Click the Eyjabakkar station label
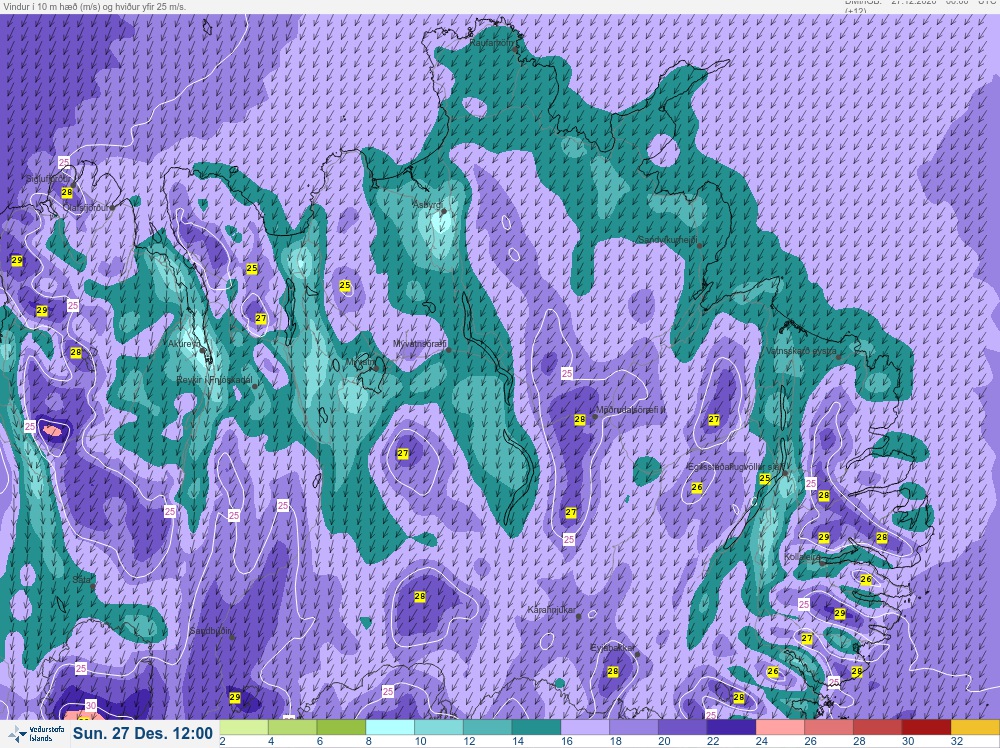 pos(612,647)
